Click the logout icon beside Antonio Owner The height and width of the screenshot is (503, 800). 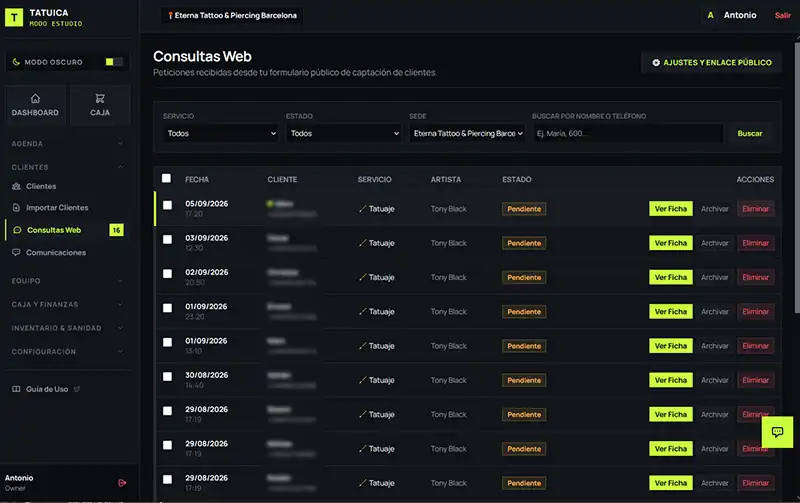[122, 483]
